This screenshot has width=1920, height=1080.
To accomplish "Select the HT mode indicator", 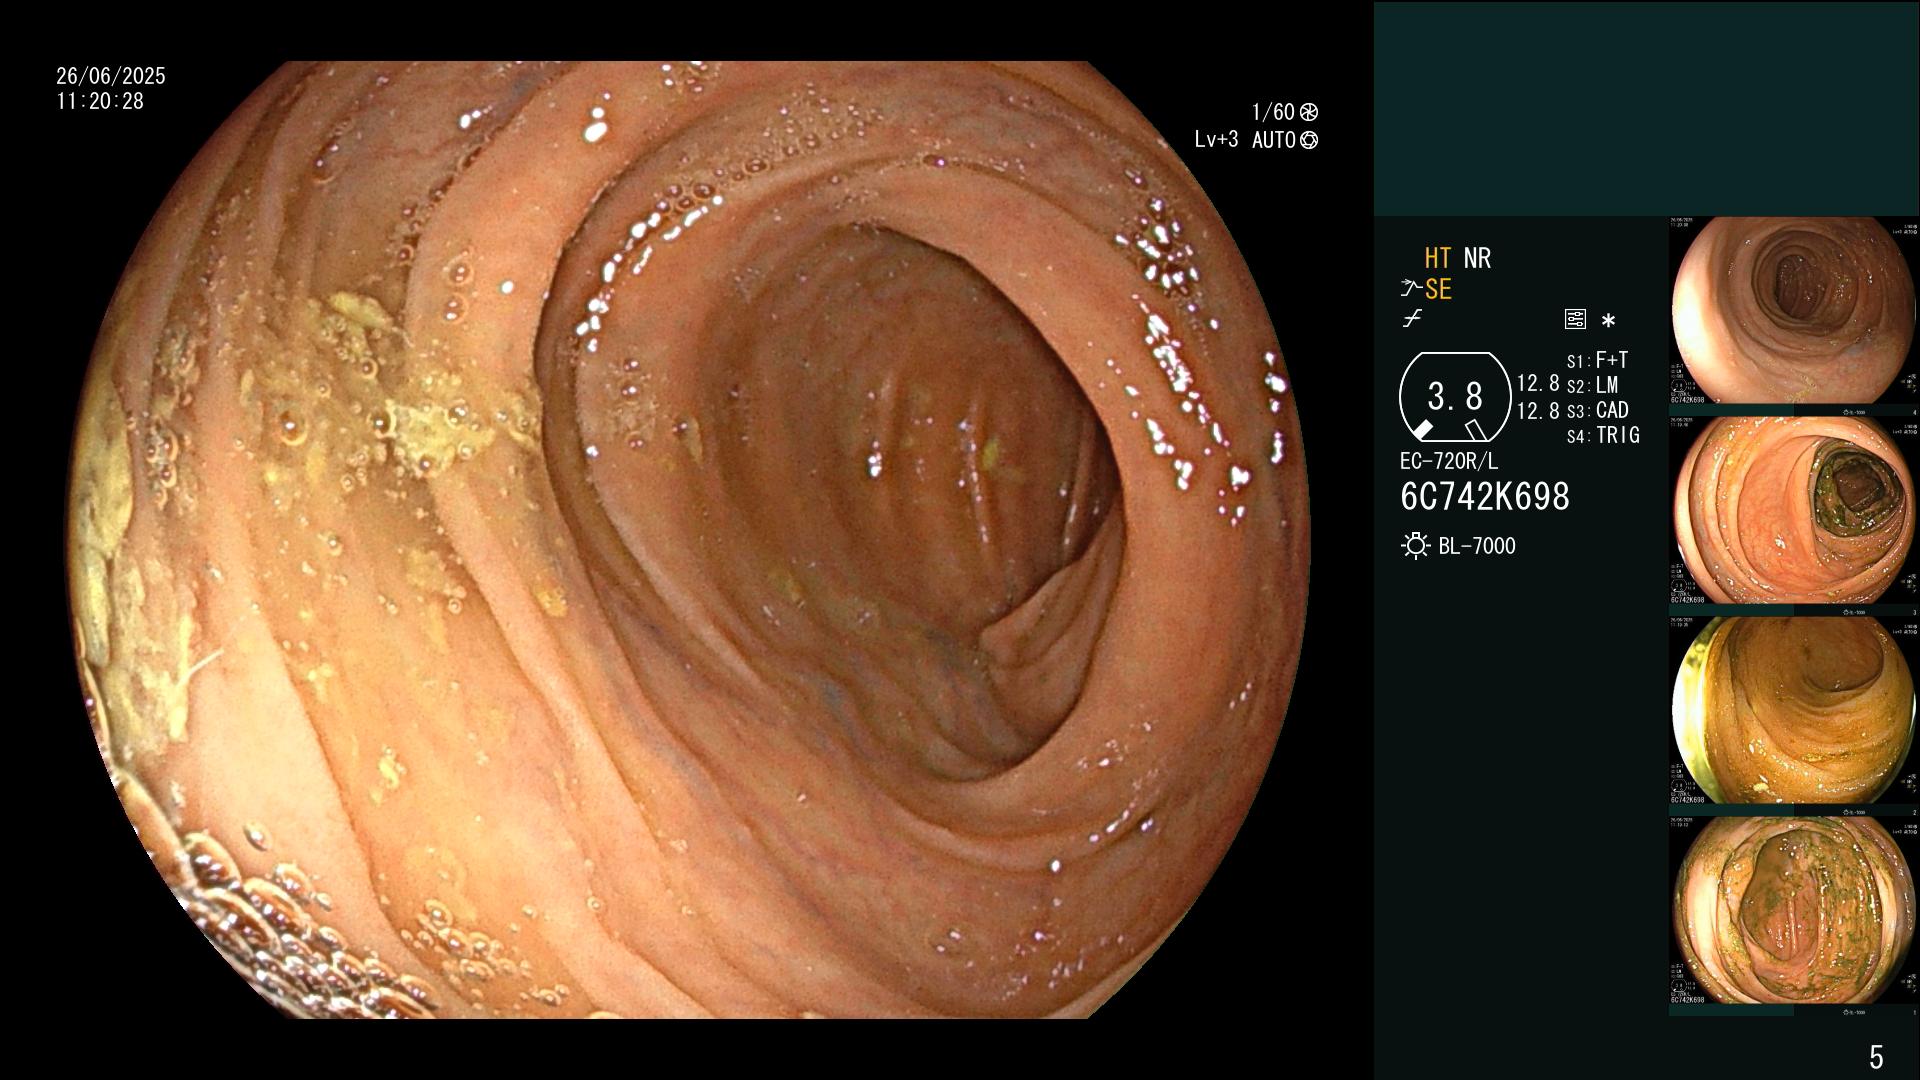I will coord(1437,259).
